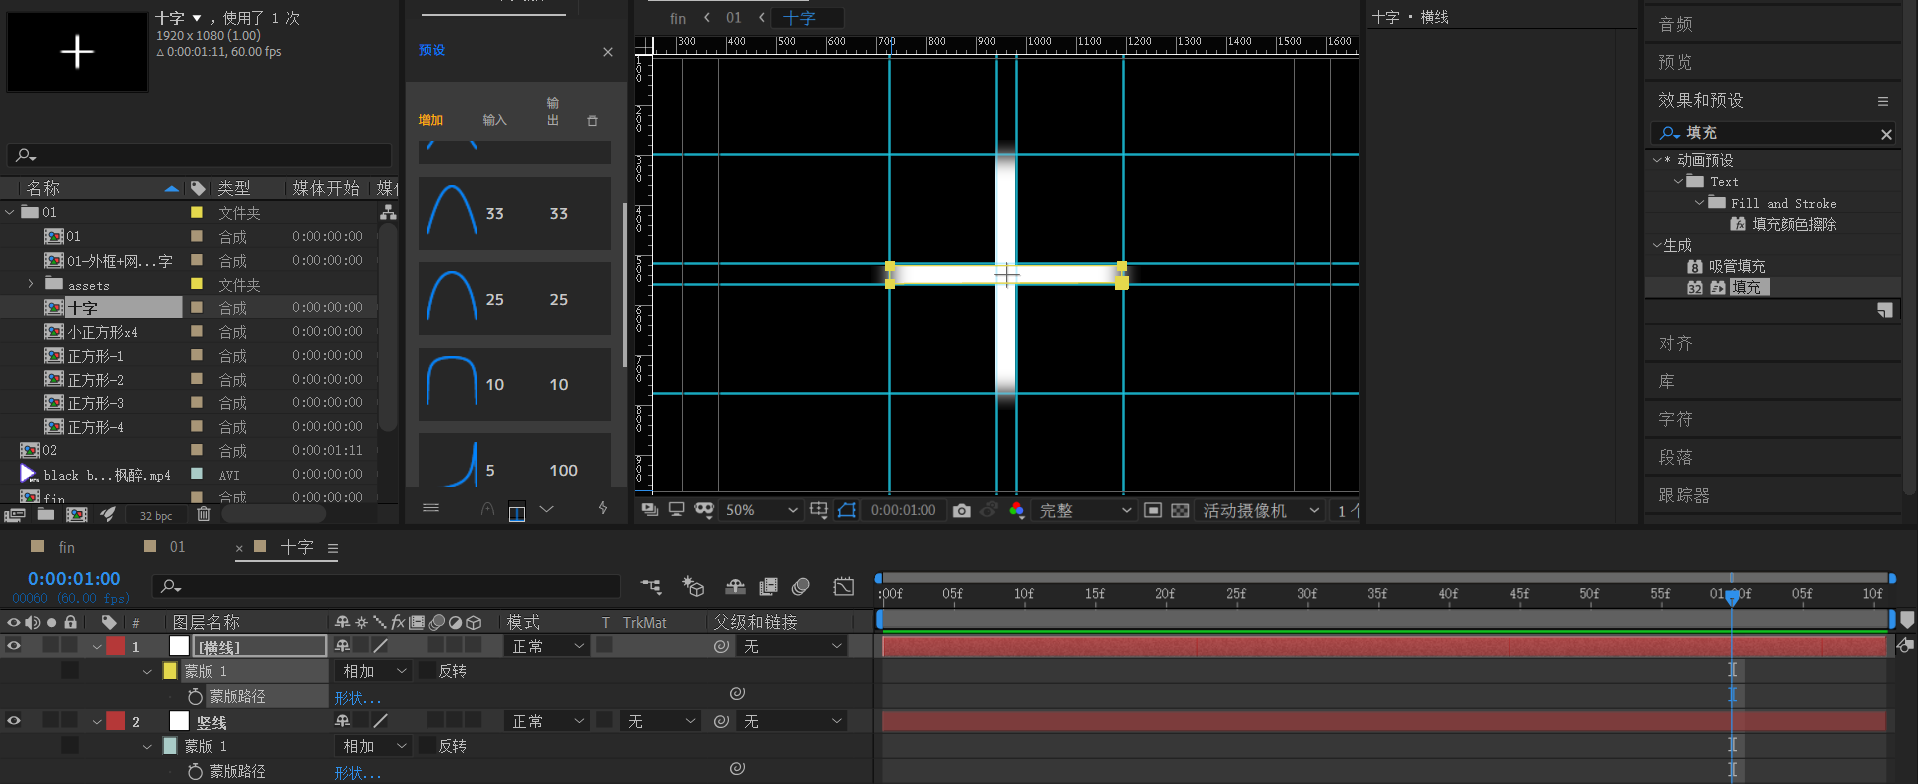Enable 反转 checkbox for 横线 mask
This screenshot has width=1918, height=784.
[x=427, y=671]
